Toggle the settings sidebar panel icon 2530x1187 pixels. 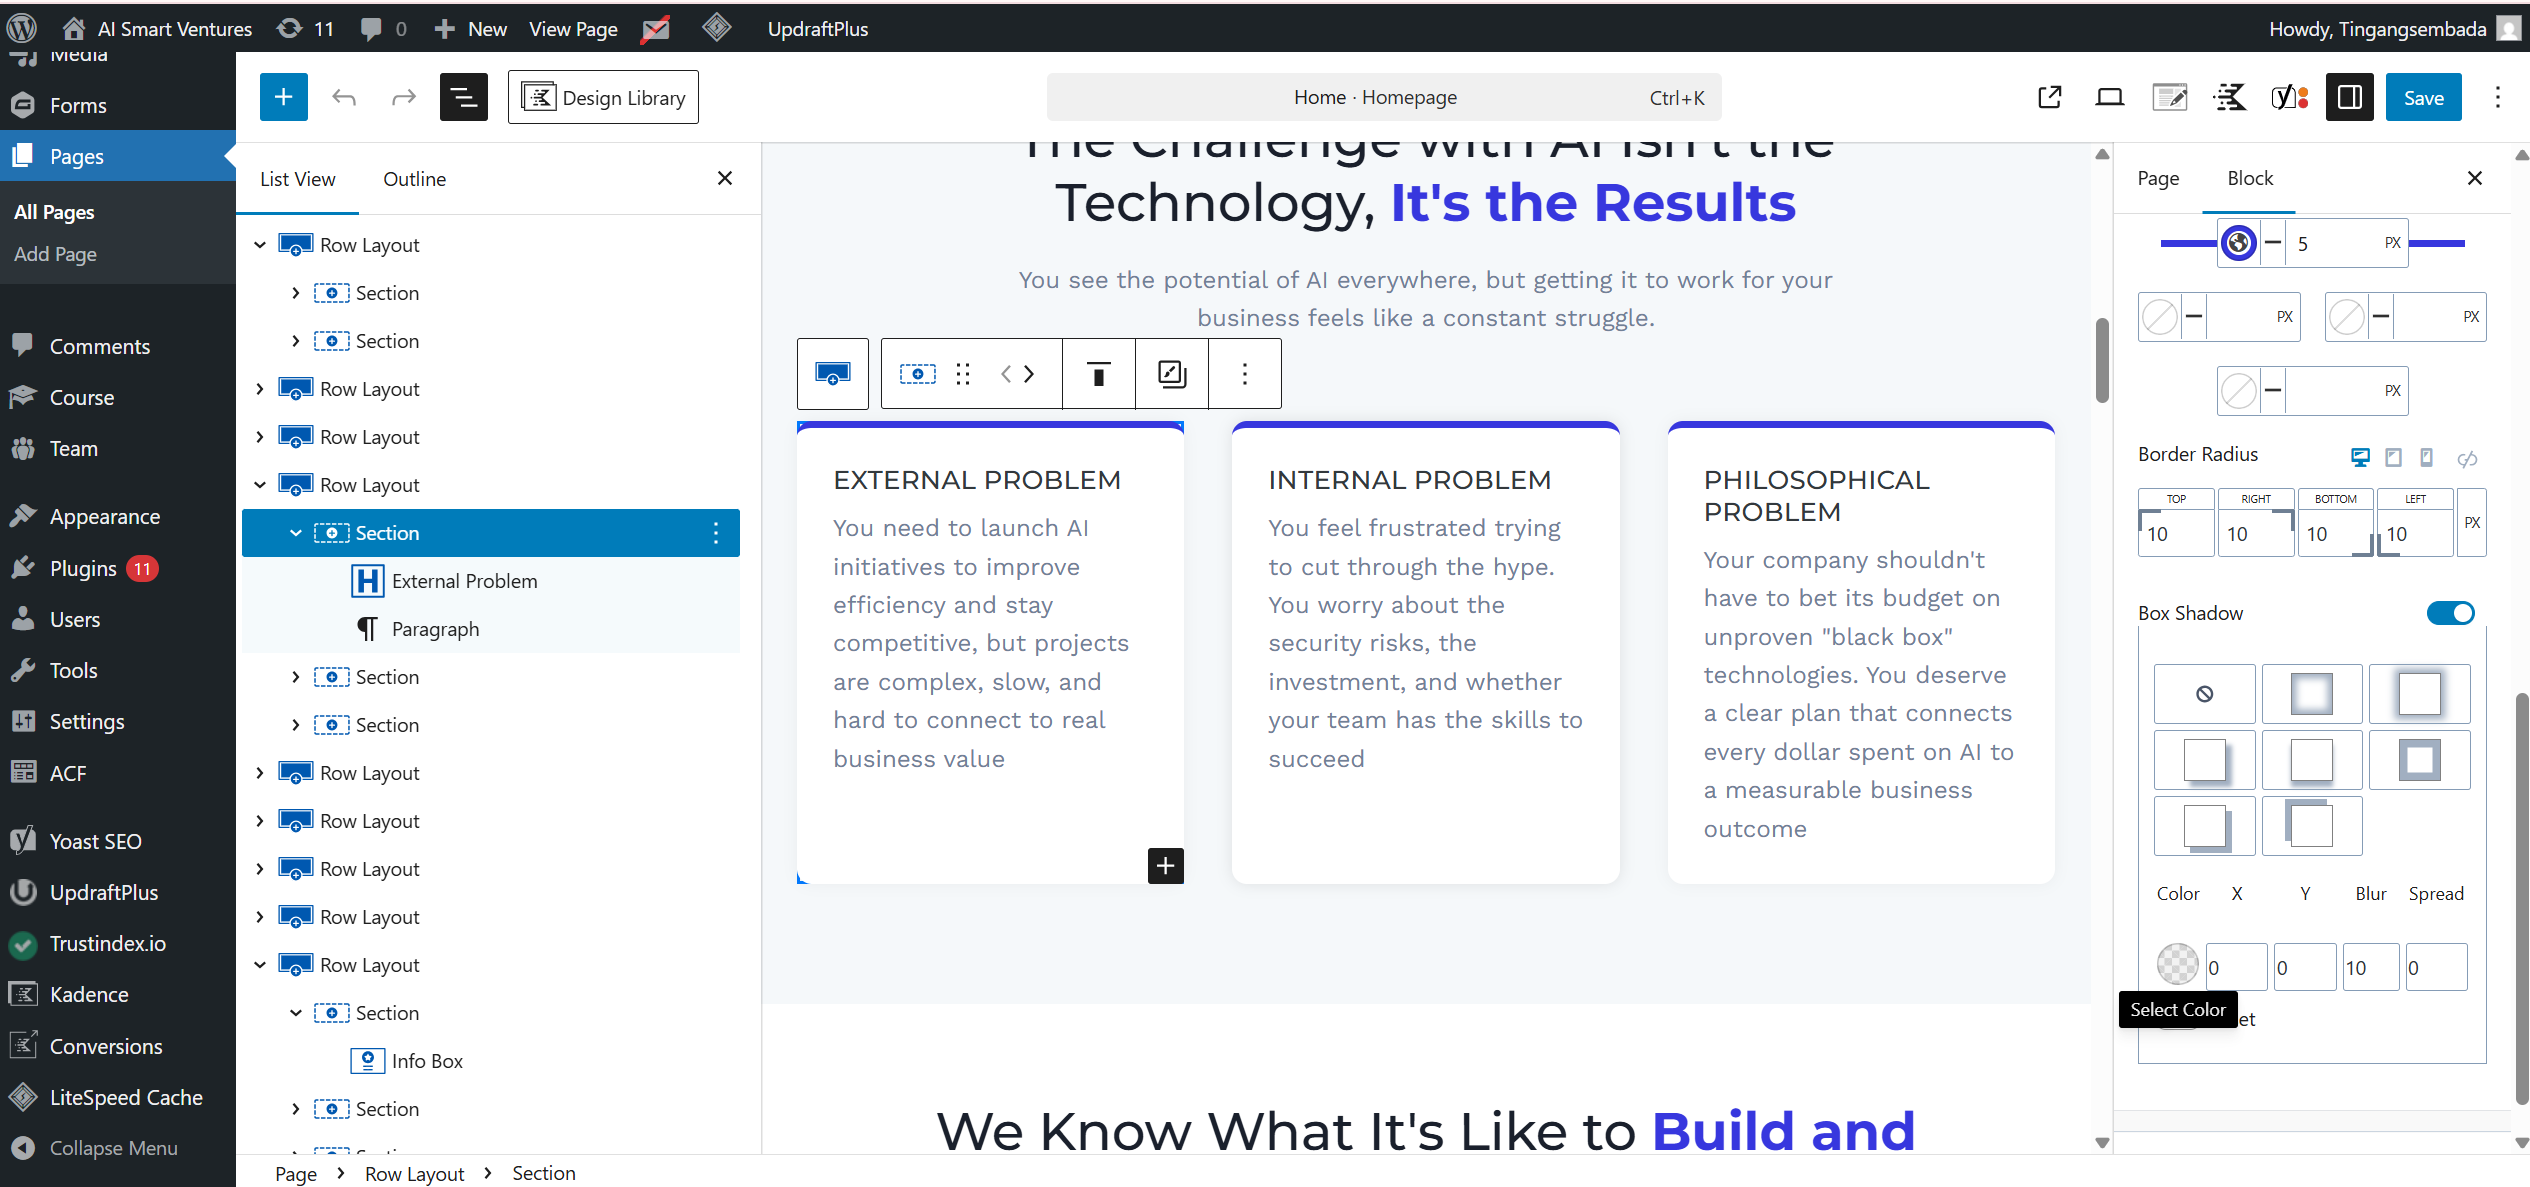(x=2349, y=97)
